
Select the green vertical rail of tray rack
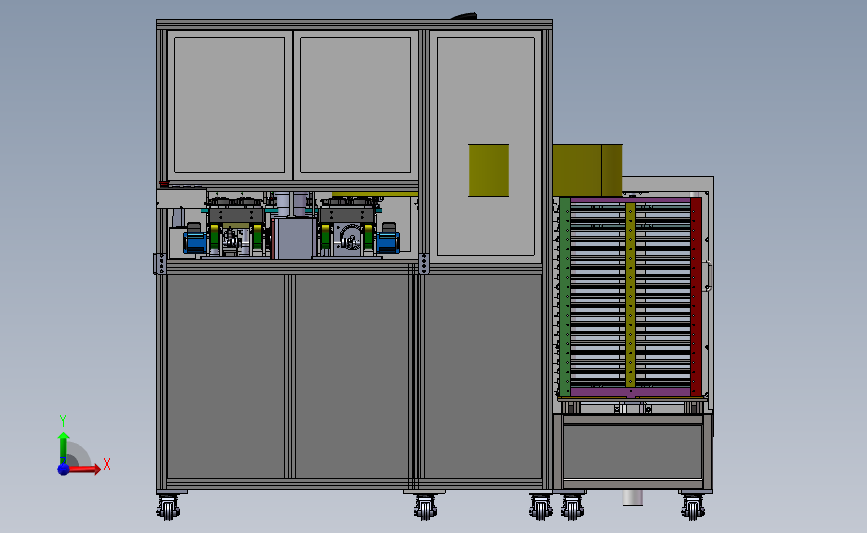[565, 297]
